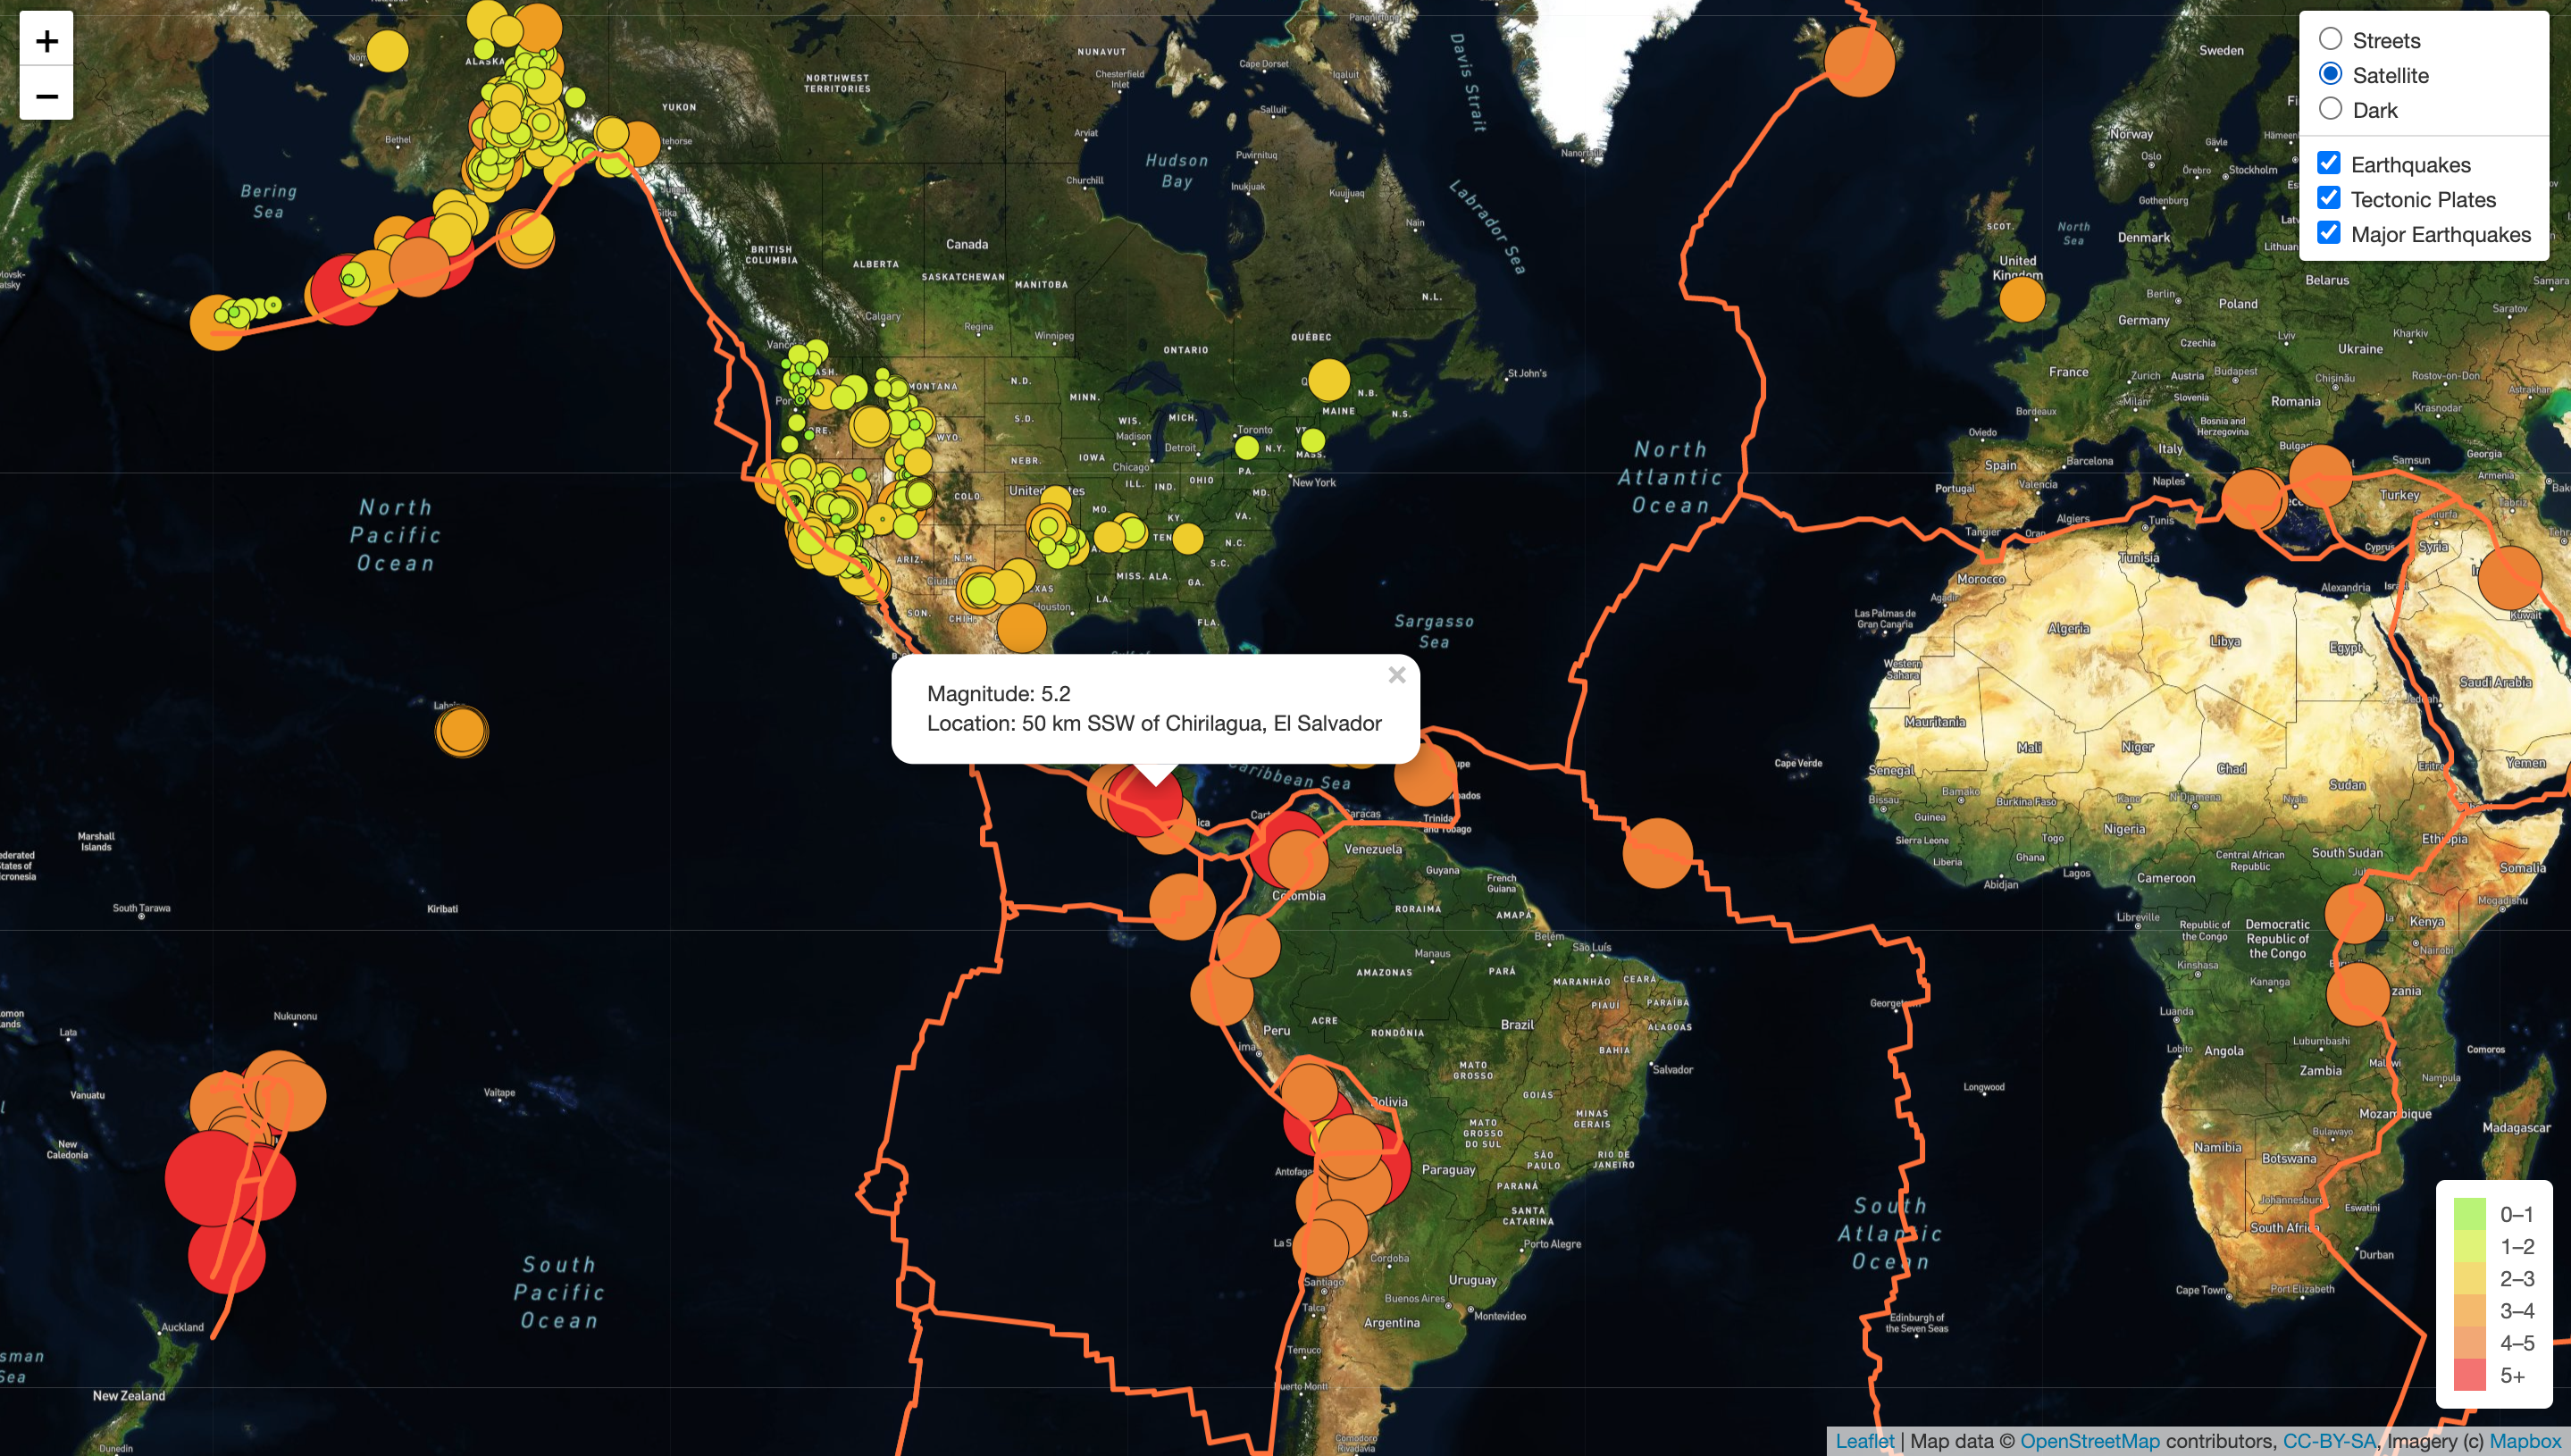2571x1456 pixels.
Task: Toggle off Major Earthquakes
Action: click(2330, 233)
